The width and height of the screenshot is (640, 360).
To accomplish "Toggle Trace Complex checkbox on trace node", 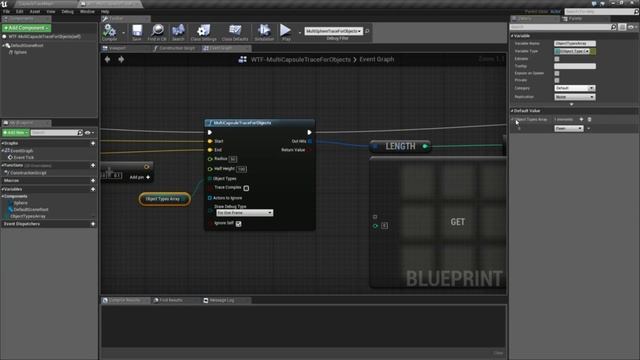I will pos(246,188).
